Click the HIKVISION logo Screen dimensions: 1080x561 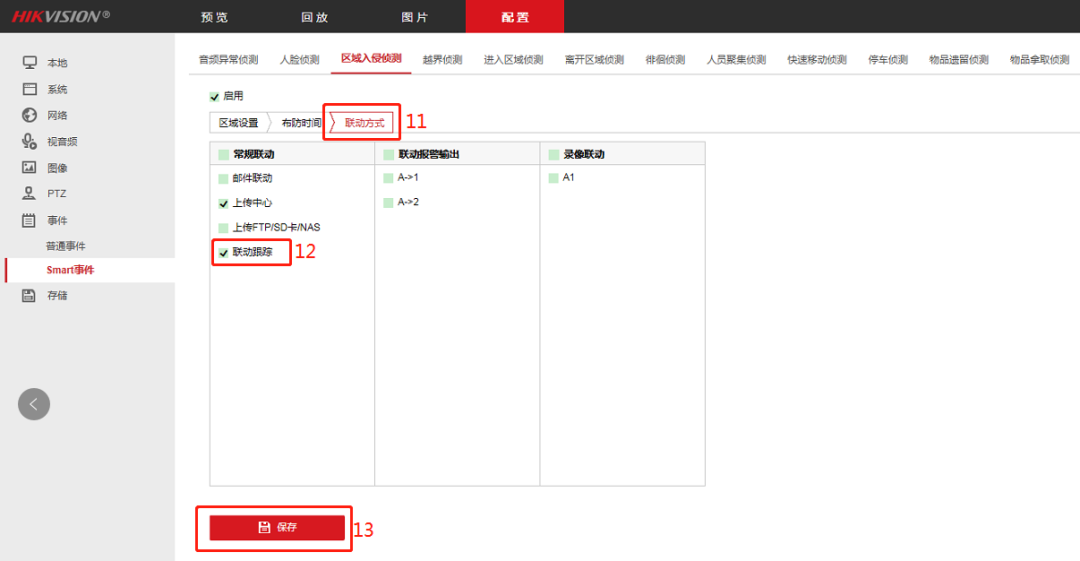(x=61, y=16)
